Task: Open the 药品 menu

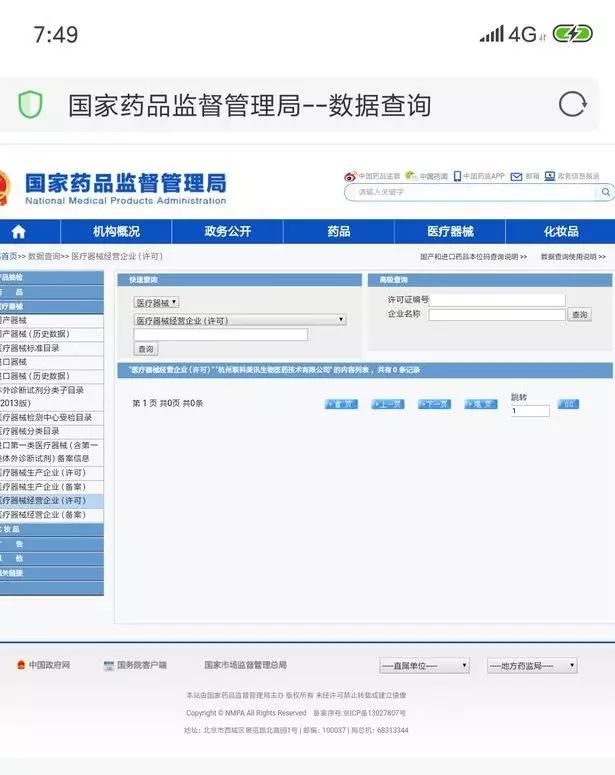Action: tap(339, 231)
